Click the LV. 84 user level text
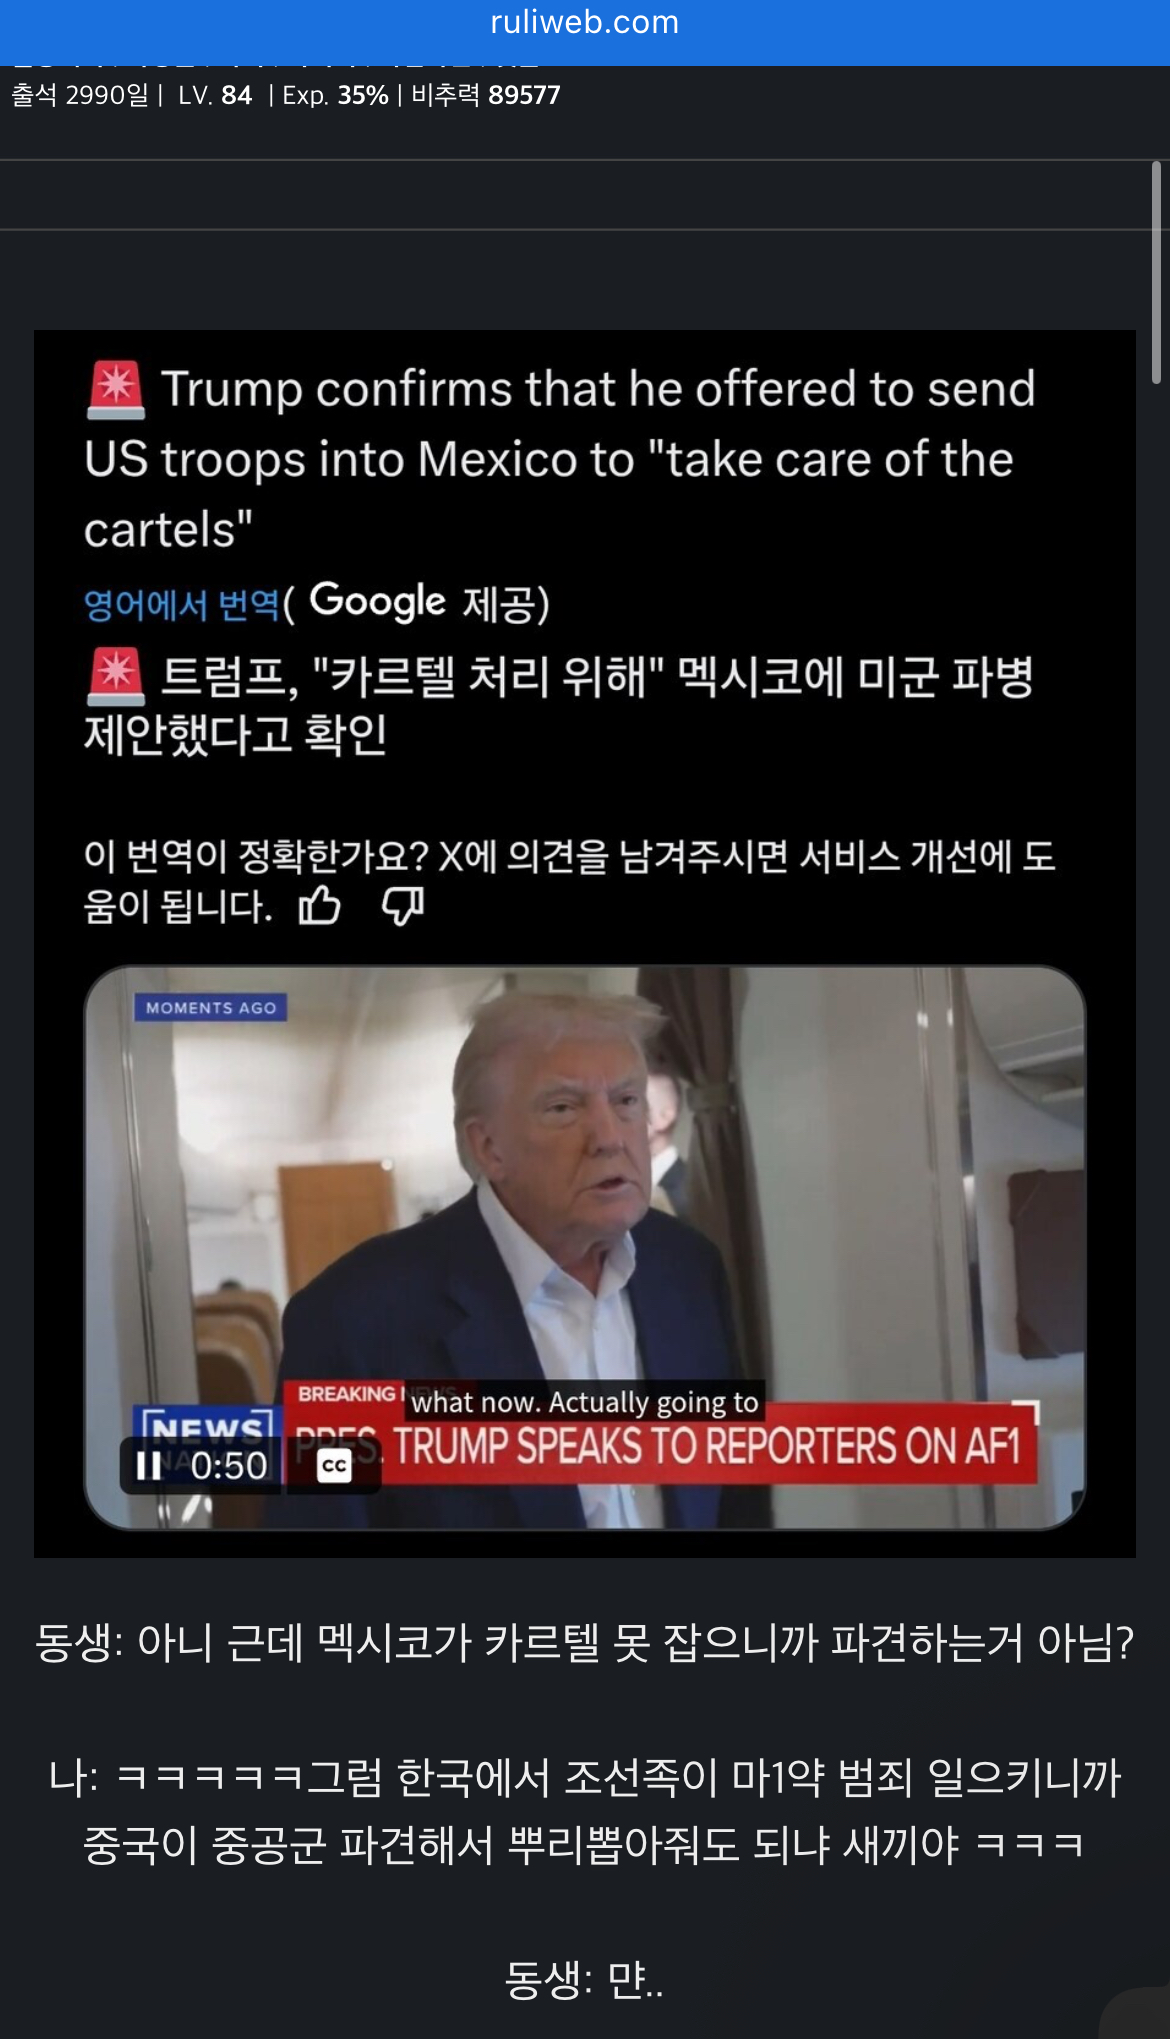Screen dimensions: 1170x2039 click(x=215, y=95)
